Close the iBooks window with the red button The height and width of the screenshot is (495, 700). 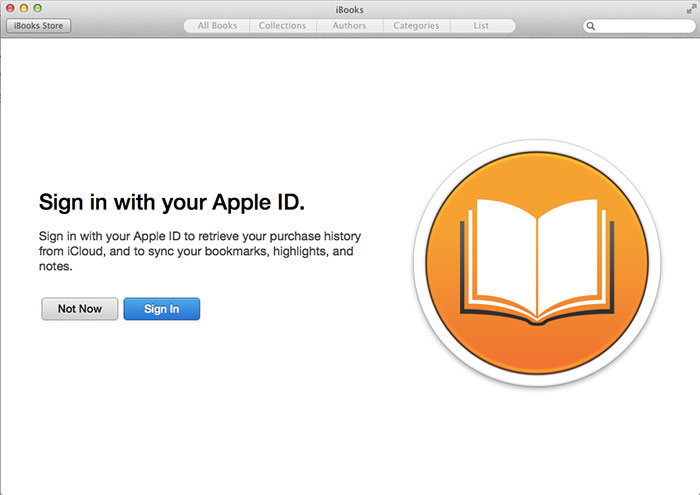[x=10, y=8]
